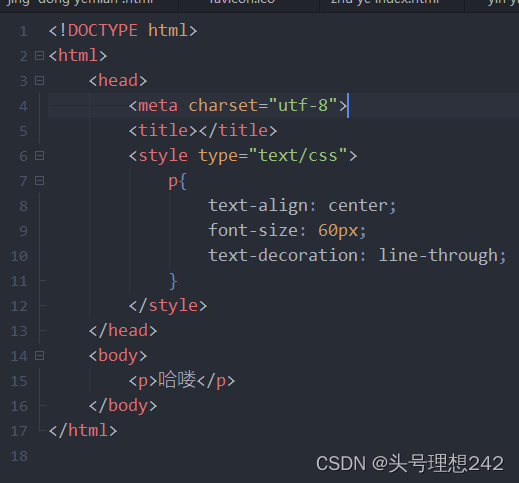Click the opening style tag name

pos(163,156)
